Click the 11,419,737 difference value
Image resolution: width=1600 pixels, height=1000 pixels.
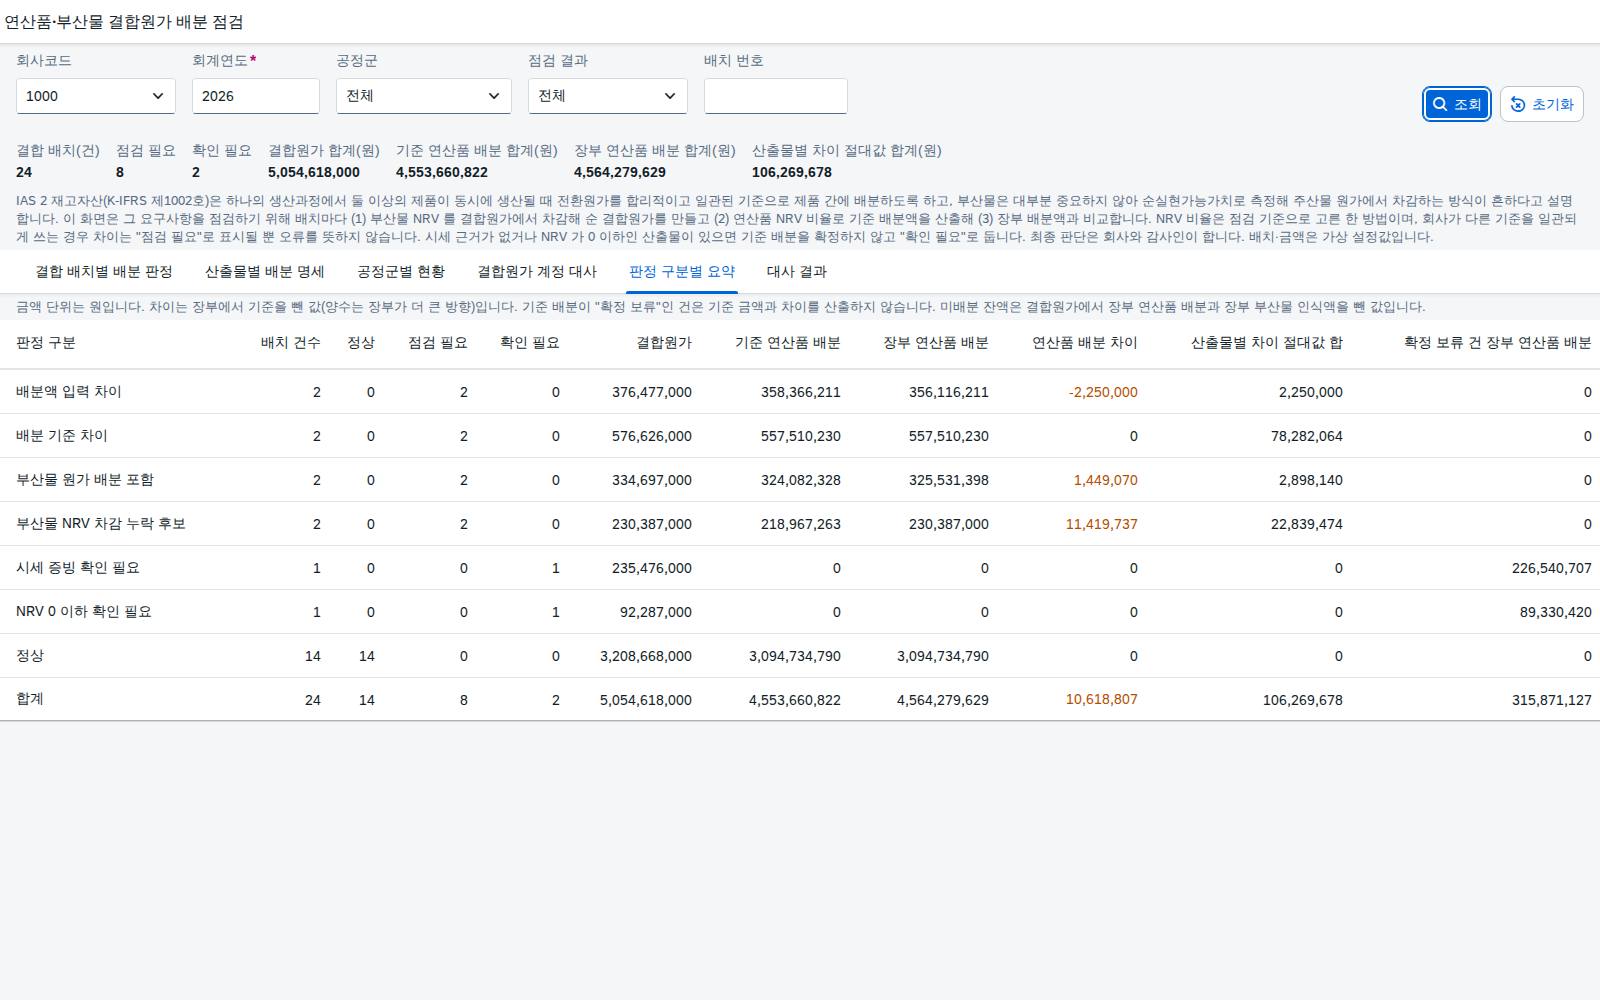coord(1101,524)
